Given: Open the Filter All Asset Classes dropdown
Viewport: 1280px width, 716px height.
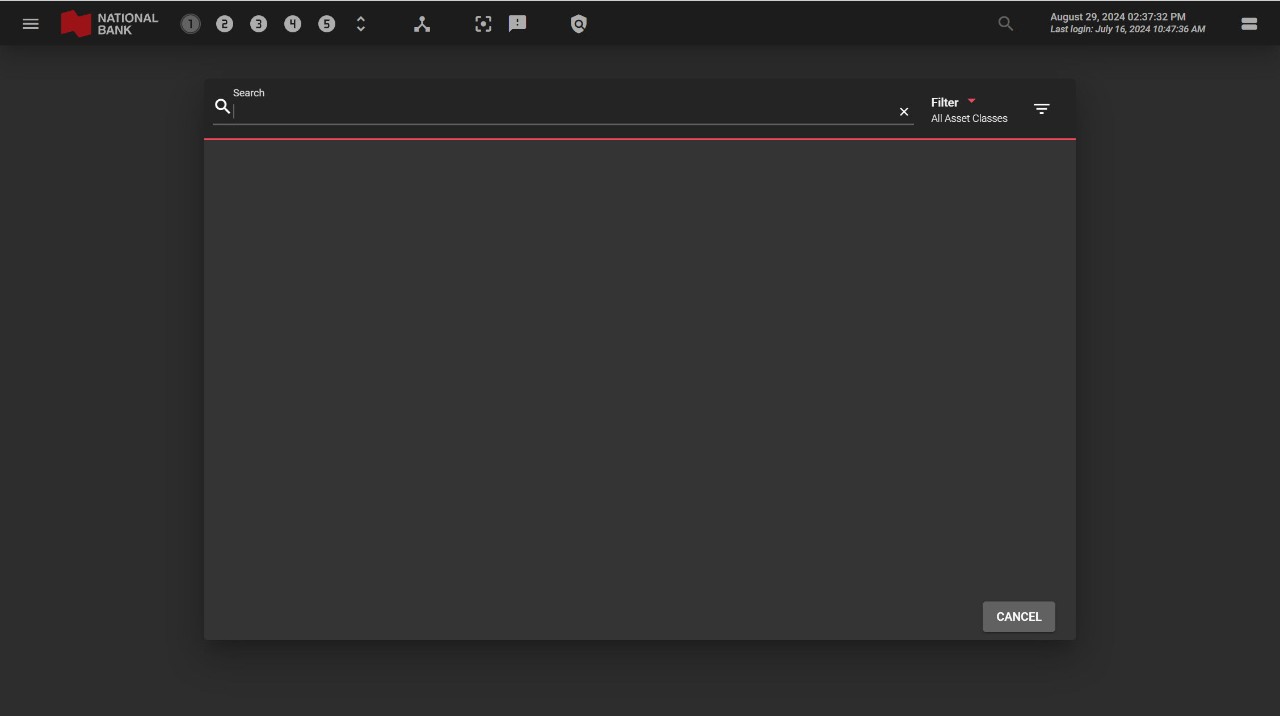Looking at the screenshot, I should [969, 110].
